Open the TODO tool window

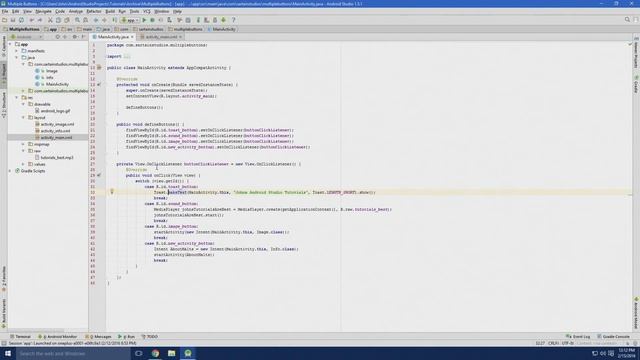(149, 337)
